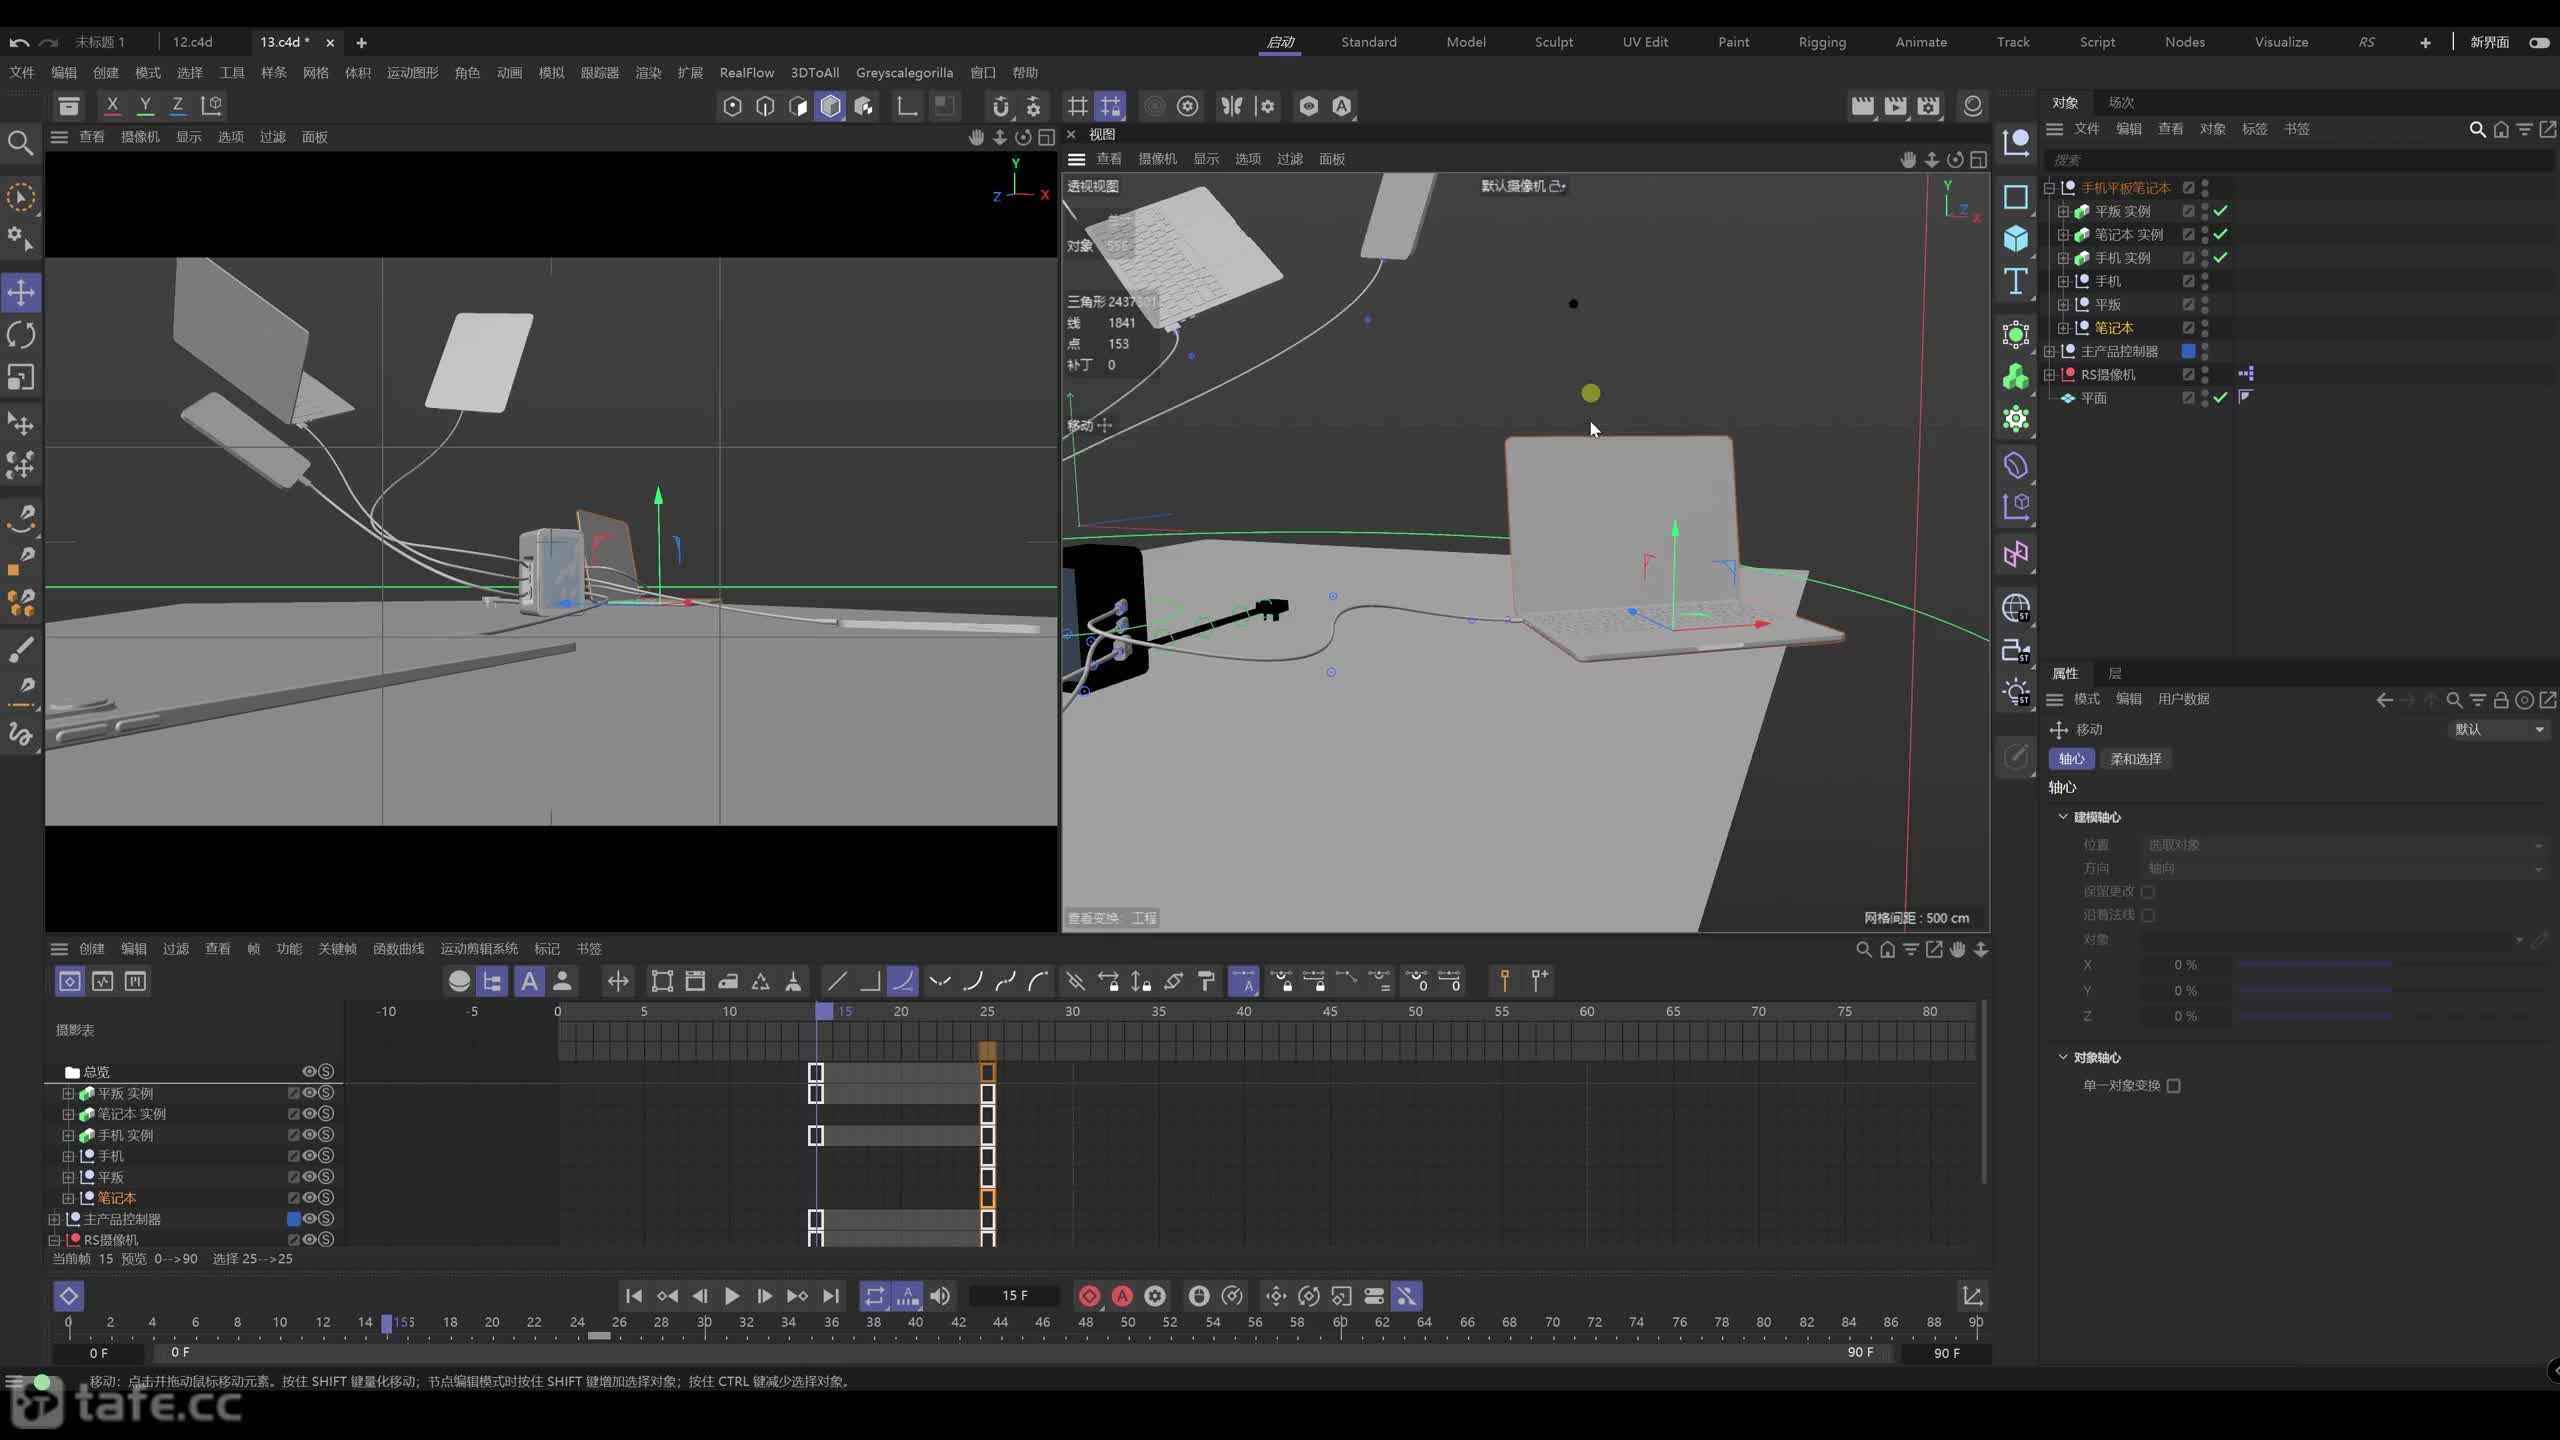Switch to the Animate layout tab

click(1921, 42)
